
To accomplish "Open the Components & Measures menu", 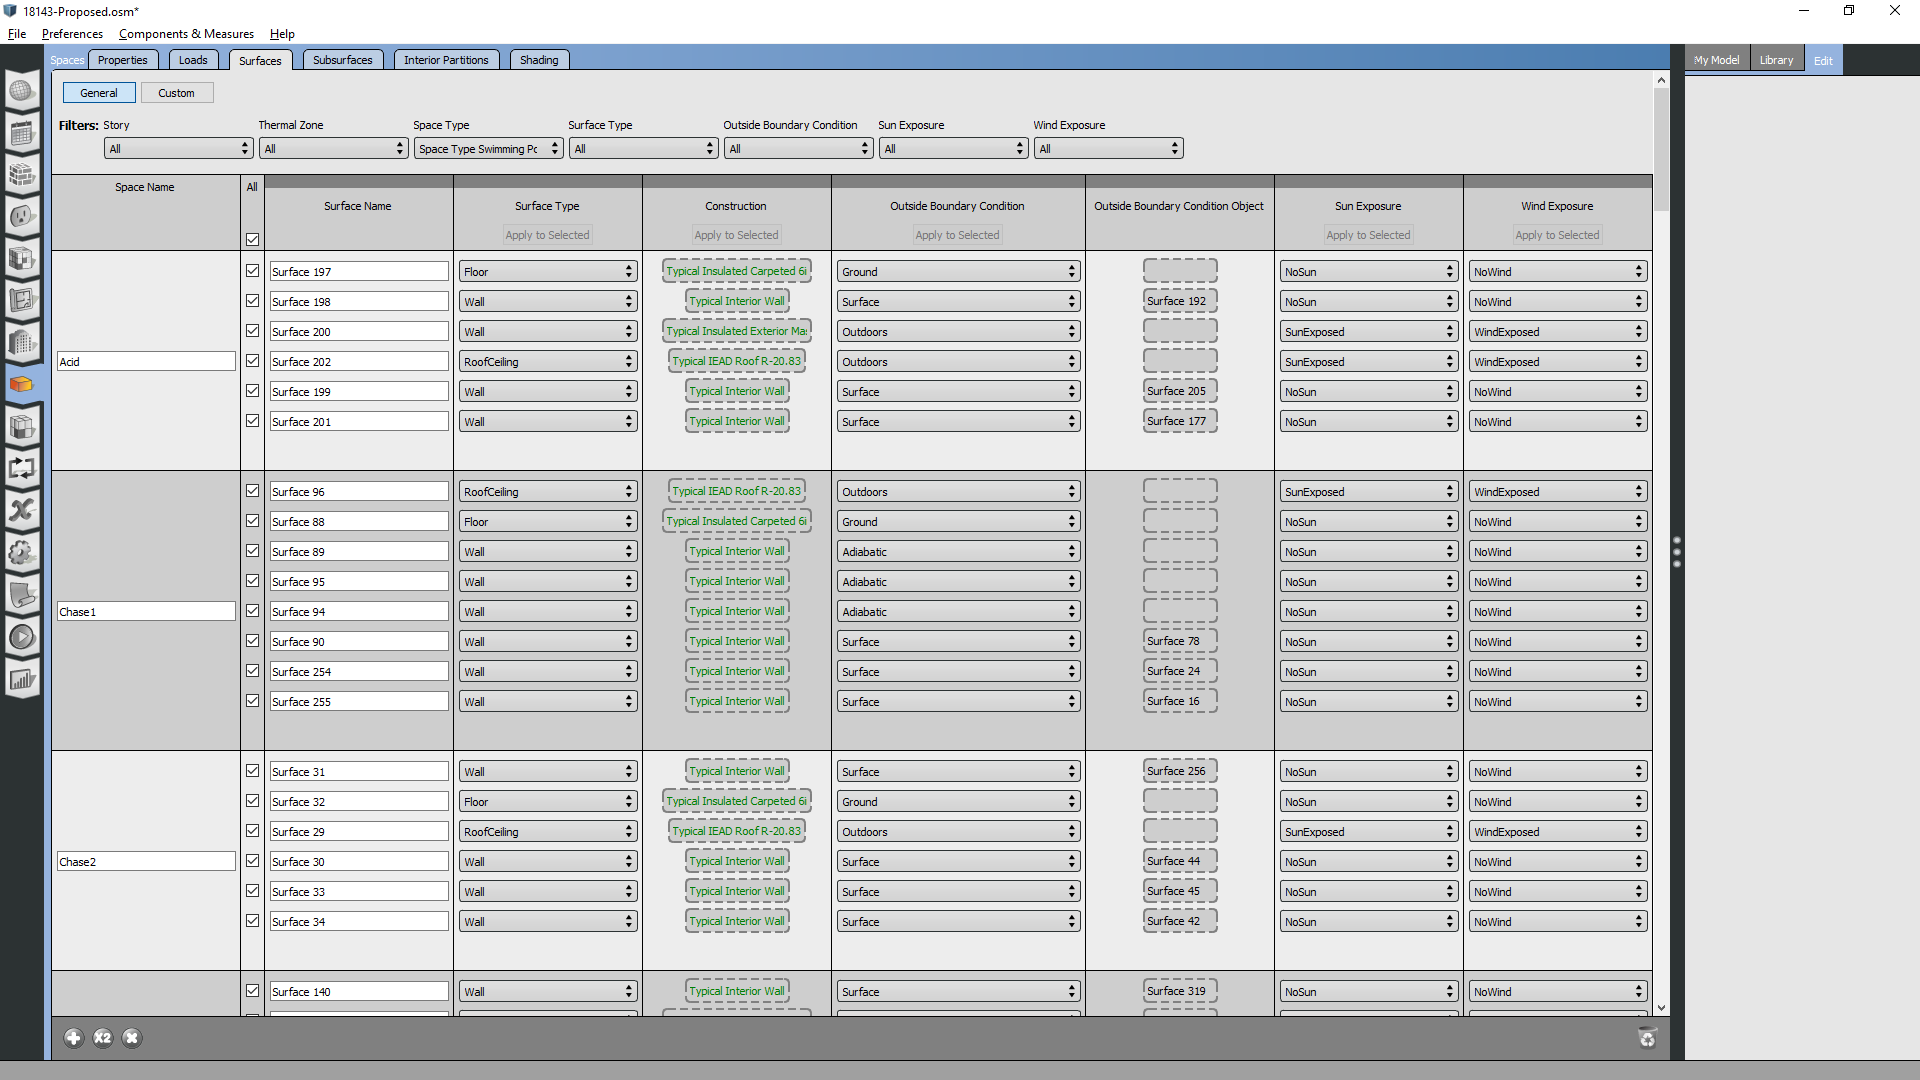I will pos(186,34).
